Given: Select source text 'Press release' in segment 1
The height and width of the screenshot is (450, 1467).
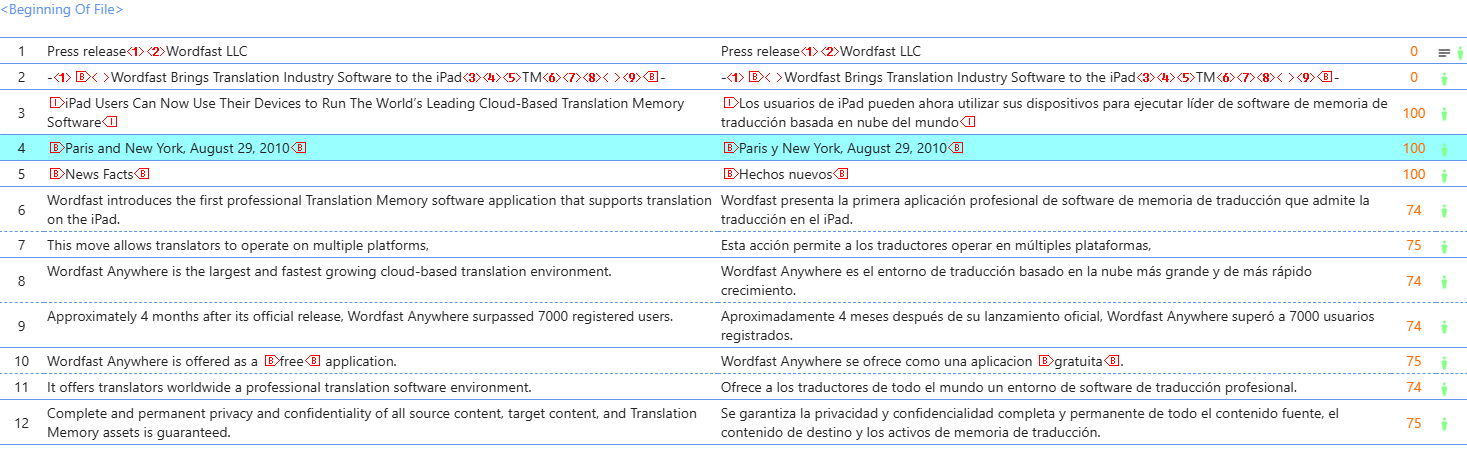Looking at the screenshot, I should [87, 51].
